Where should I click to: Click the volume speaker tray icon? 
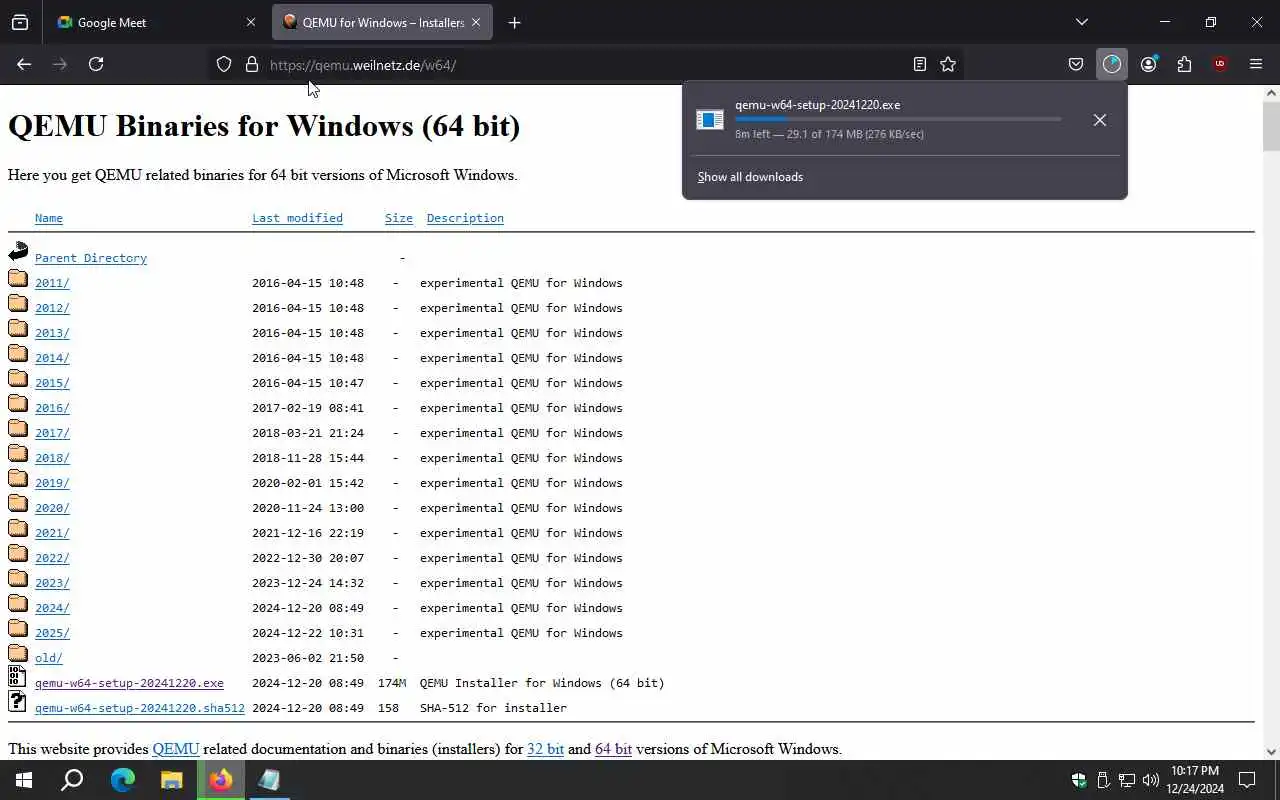point(1151,780)
